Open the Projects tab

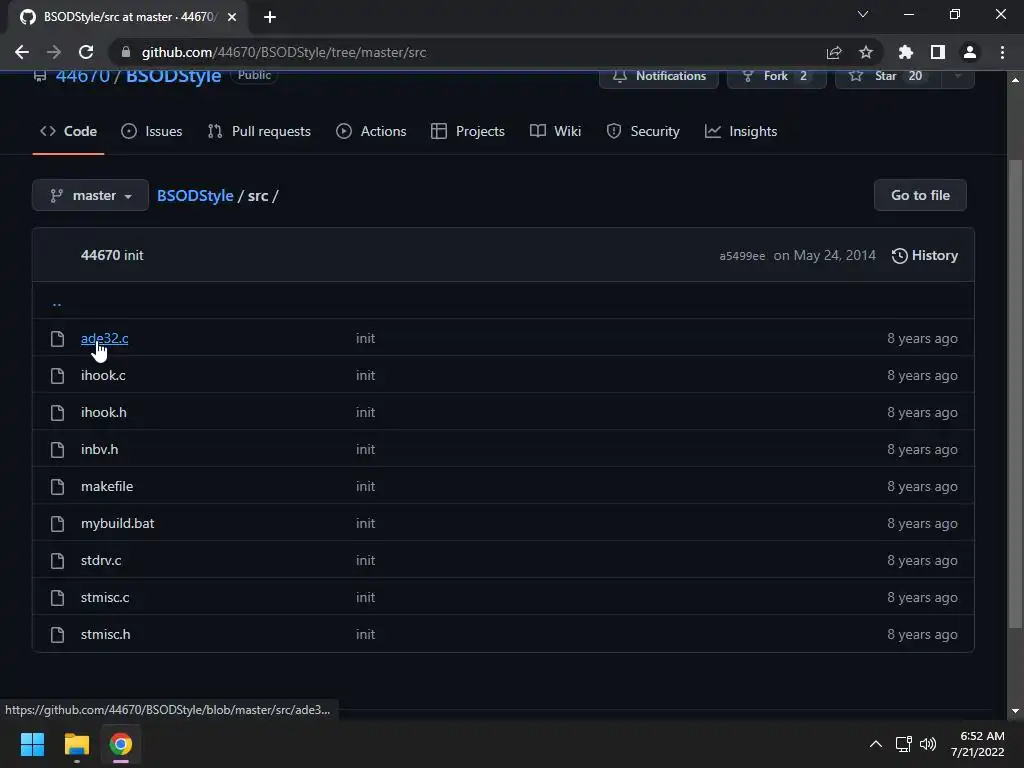click(468, 131)
